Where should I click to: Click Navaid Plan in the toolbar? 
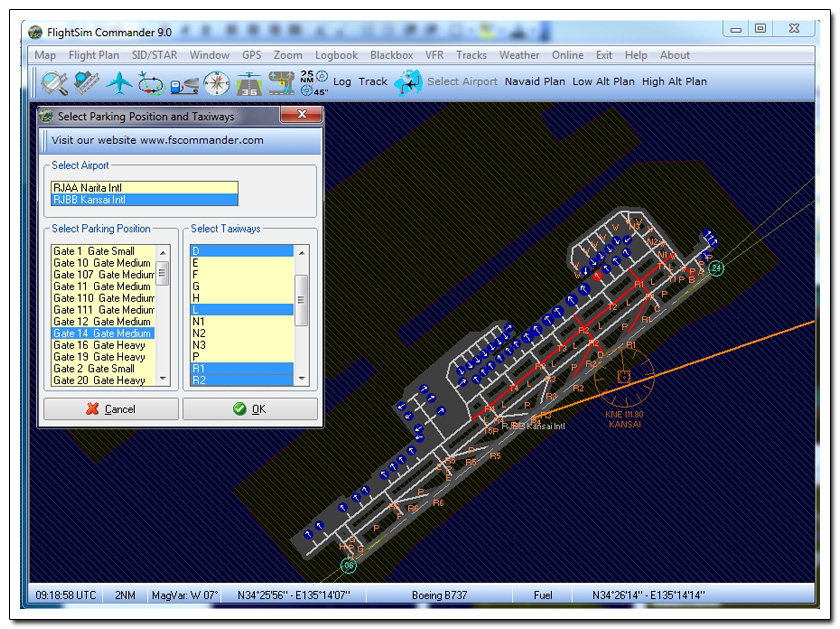click(535, 81)
